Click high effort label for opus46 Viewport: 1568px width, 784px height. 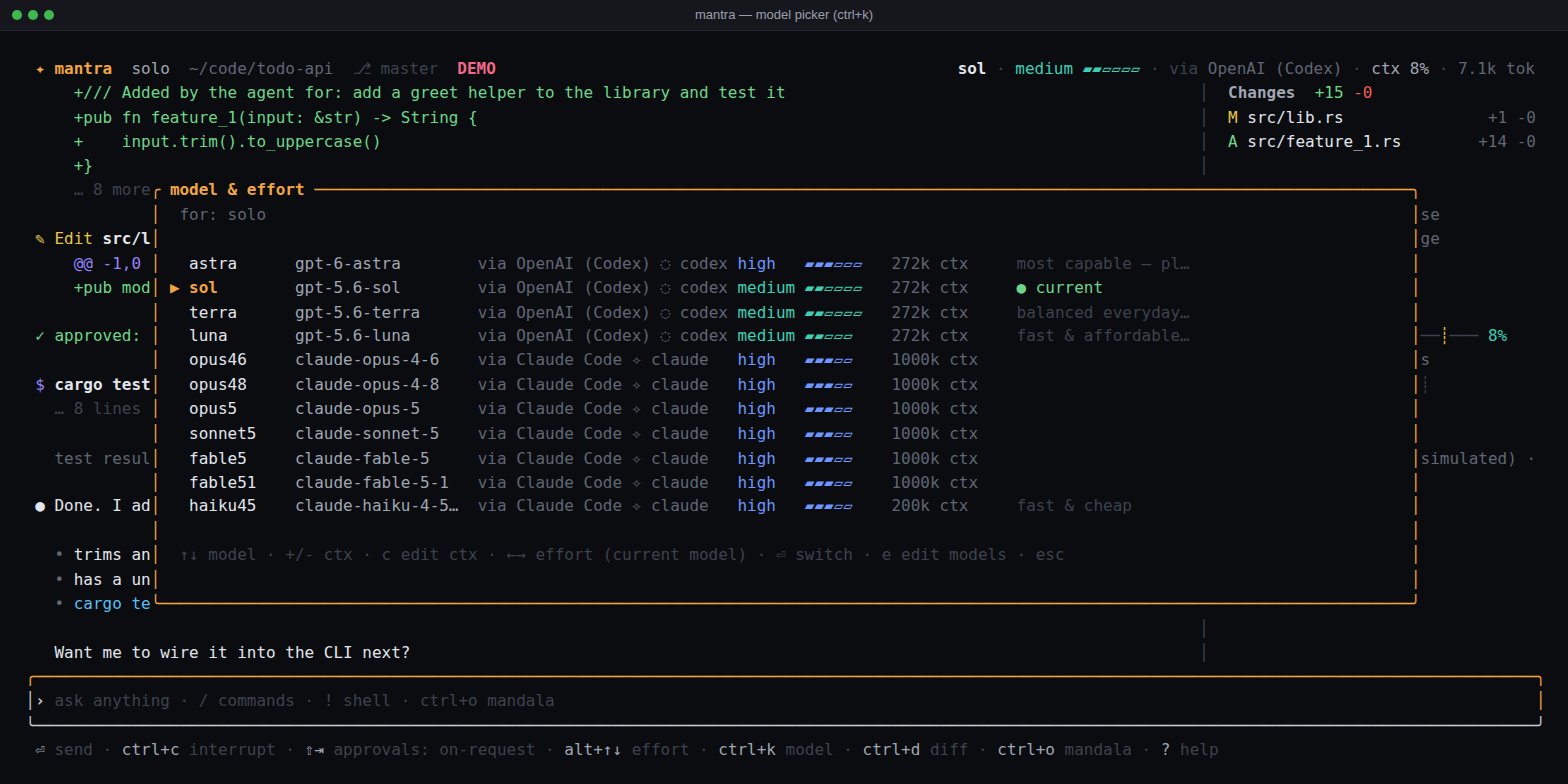[756, 360]
